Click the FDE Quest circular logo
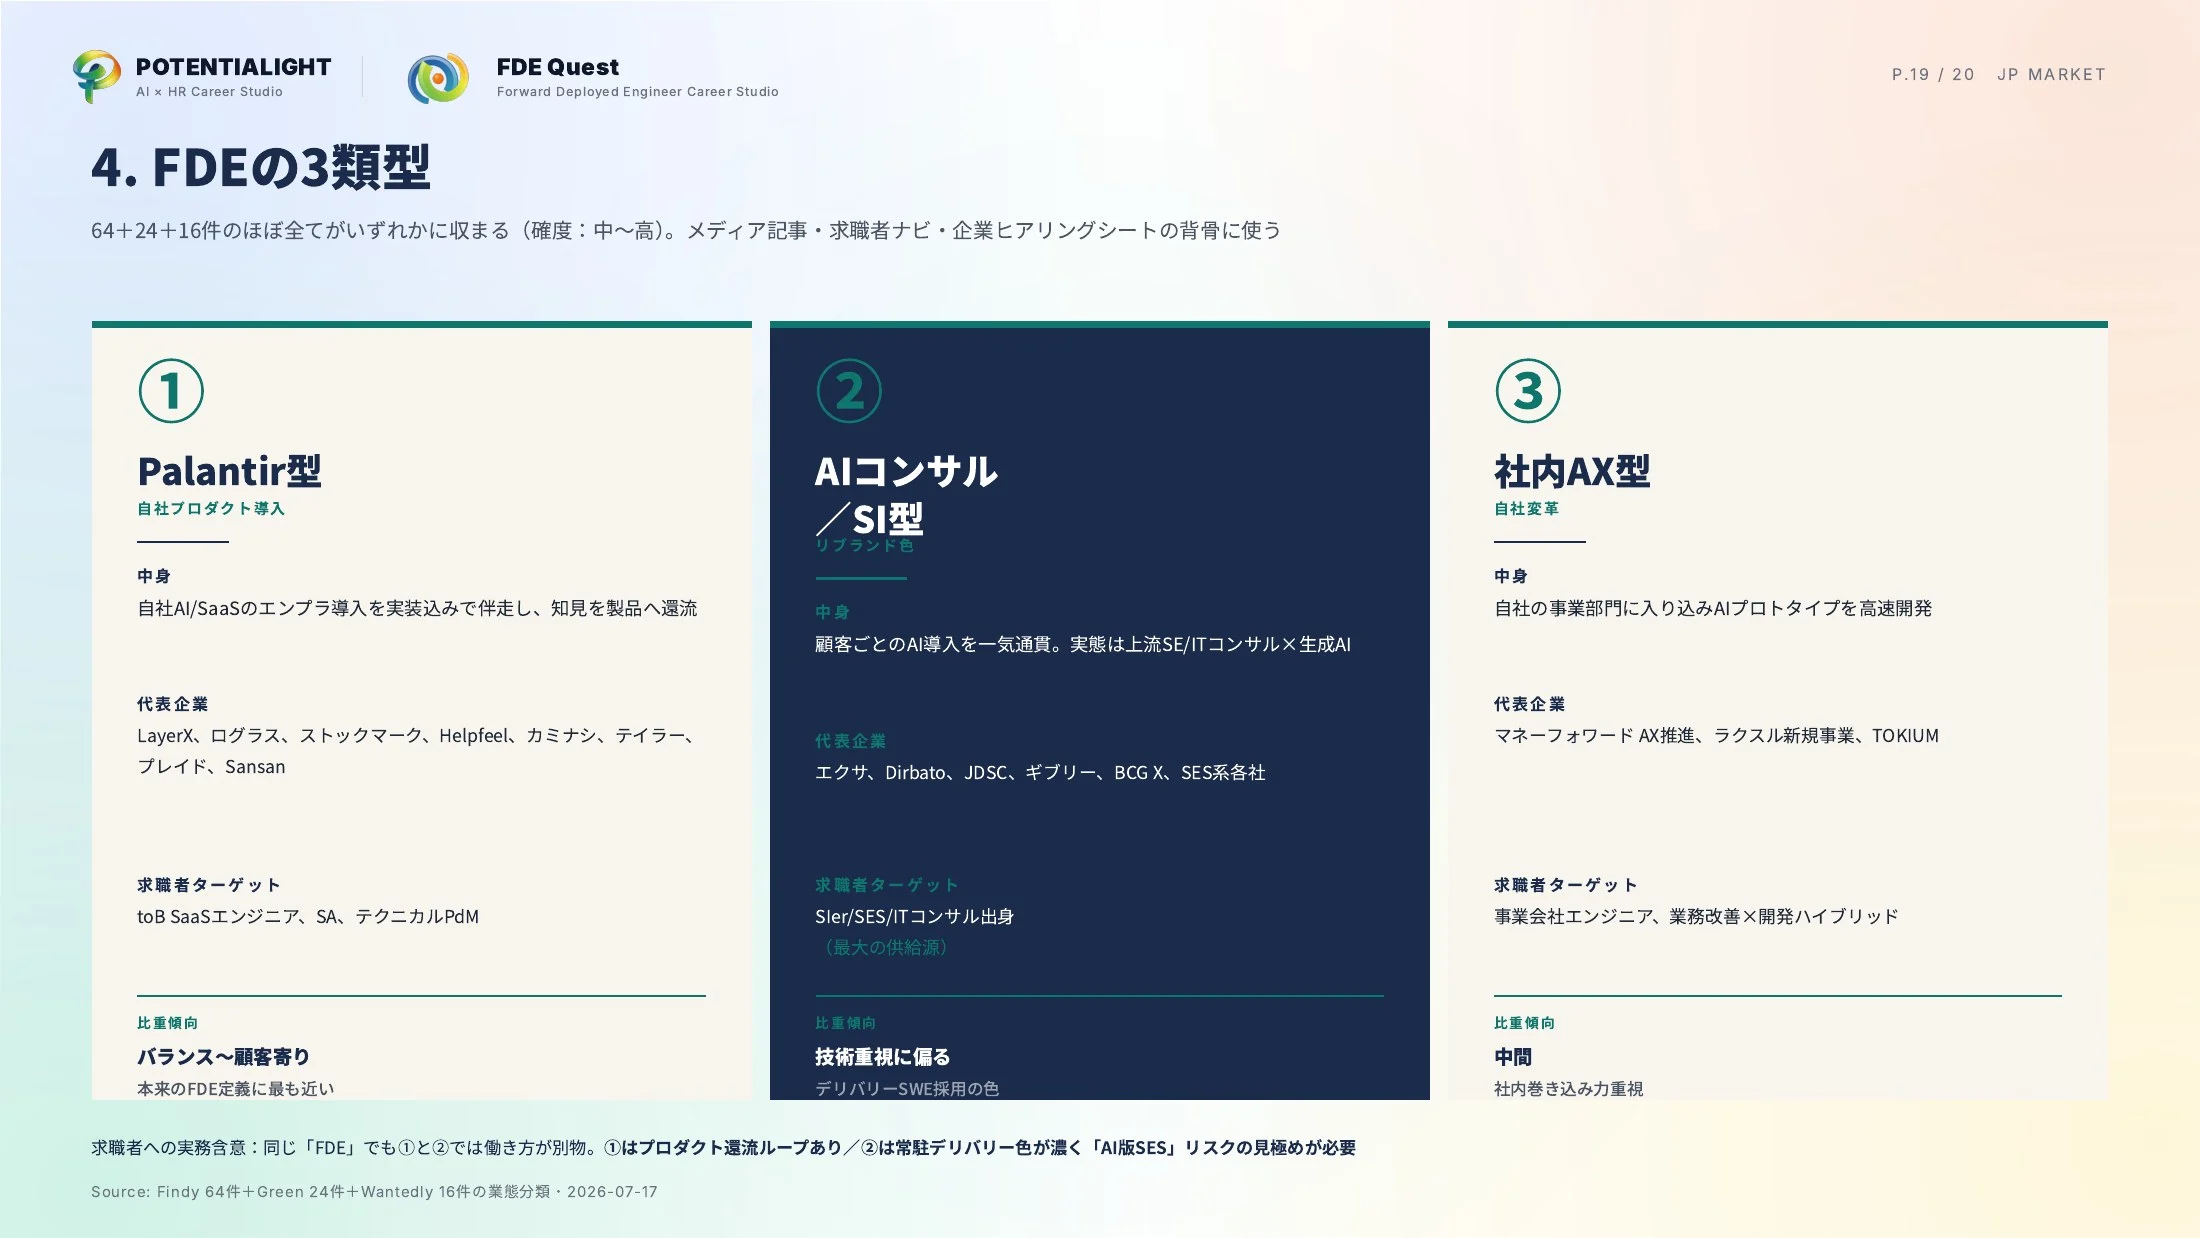This screenshot has width=2200, height=1238. [438, 78]
